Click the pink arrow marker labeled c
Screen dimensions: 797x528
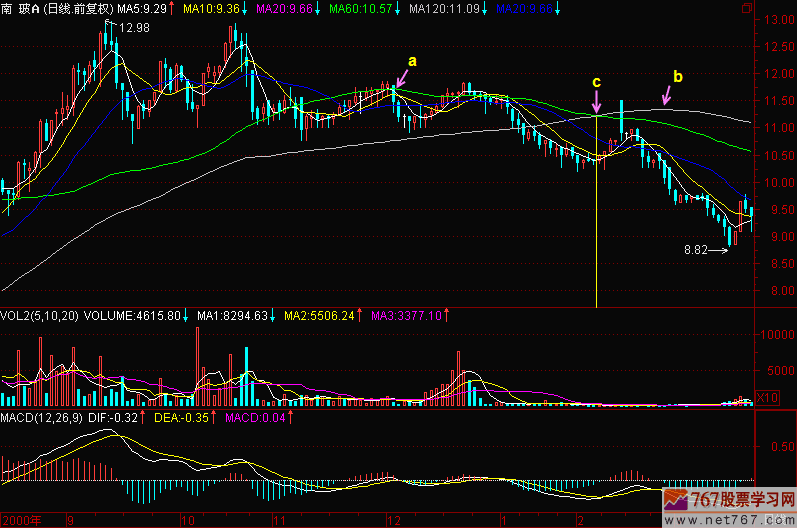(596, 101)
